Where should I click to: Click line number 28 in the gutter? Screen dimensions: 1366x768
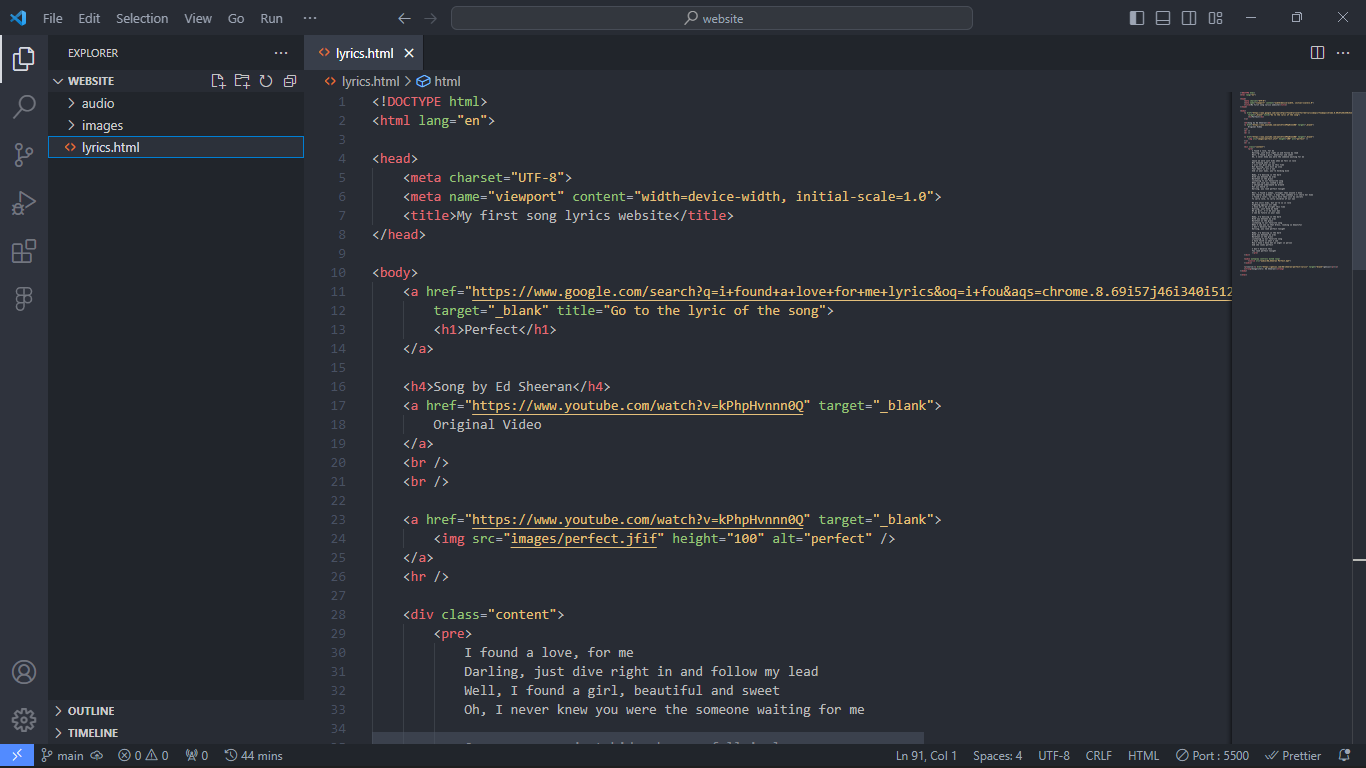coord(338,615)
